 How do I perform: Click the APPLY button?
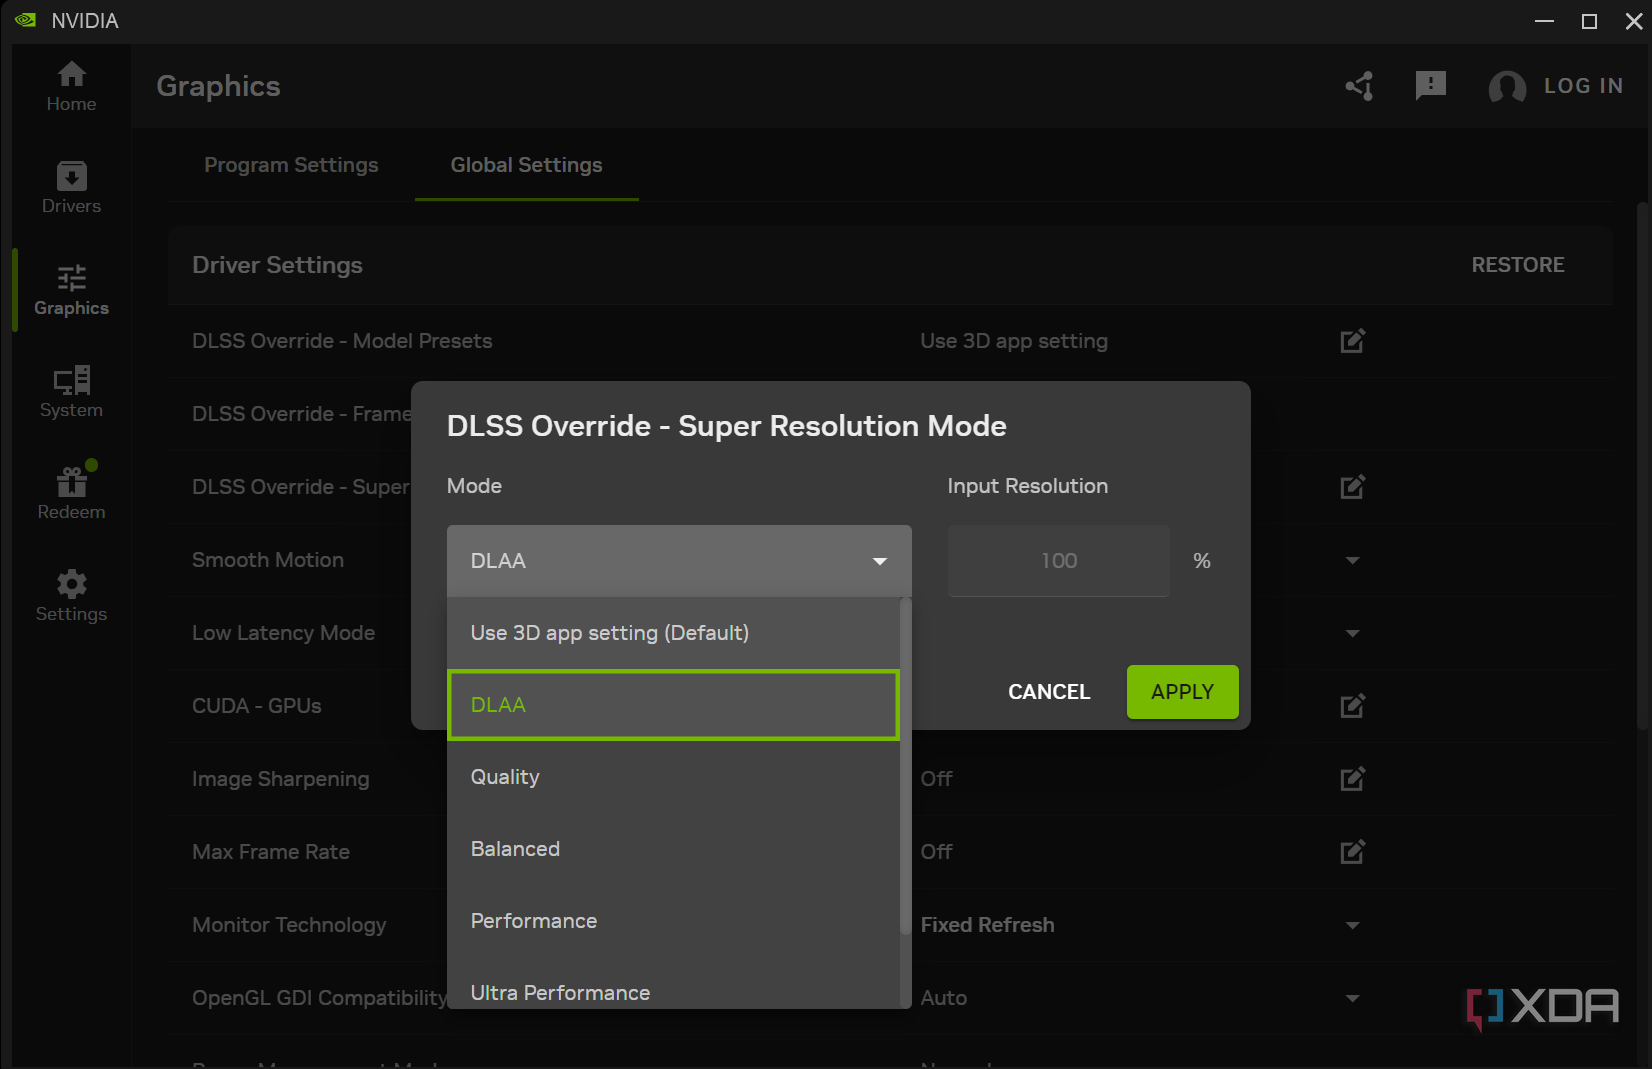coord(1182,692)
